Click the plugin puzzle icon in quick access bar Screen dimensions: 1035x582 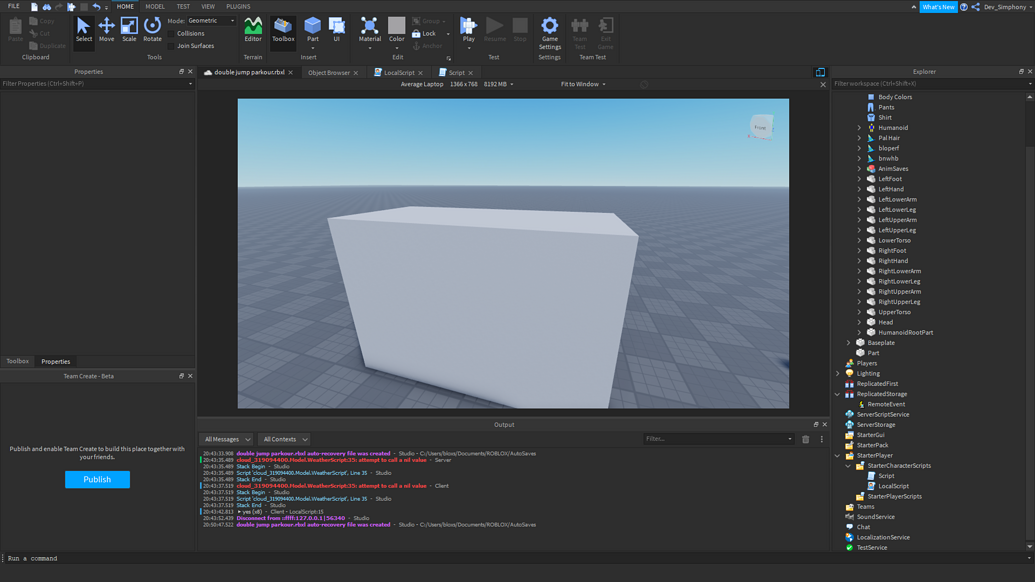tap(71, 7)
